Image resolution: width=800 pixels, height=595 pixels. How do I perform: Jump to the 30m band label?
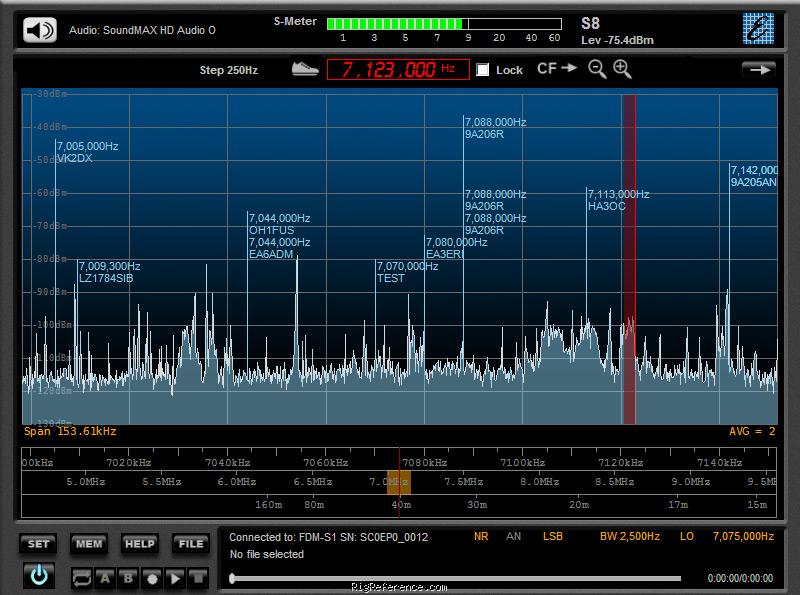point(477,505)
